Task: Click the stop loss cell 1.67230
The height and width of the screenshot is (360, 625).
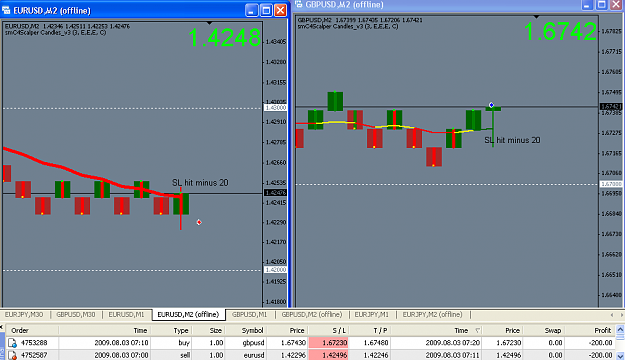Action: 328,343
